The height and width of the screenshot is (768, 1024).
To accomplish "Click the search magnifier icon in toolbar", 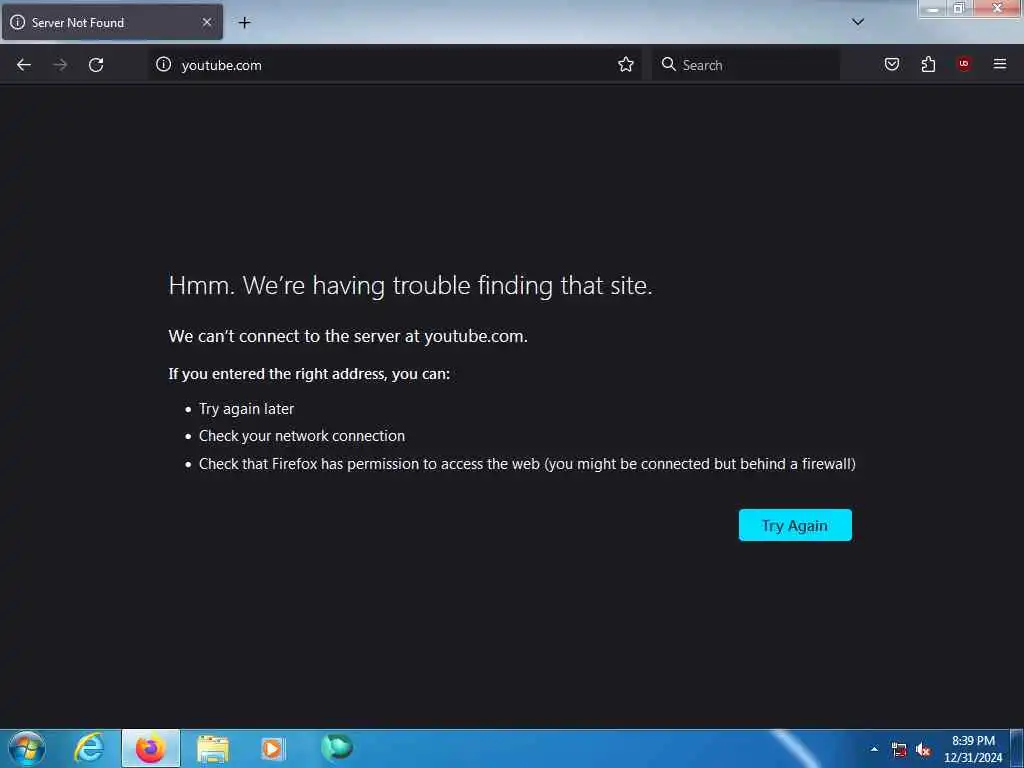I will pos(668,64).
